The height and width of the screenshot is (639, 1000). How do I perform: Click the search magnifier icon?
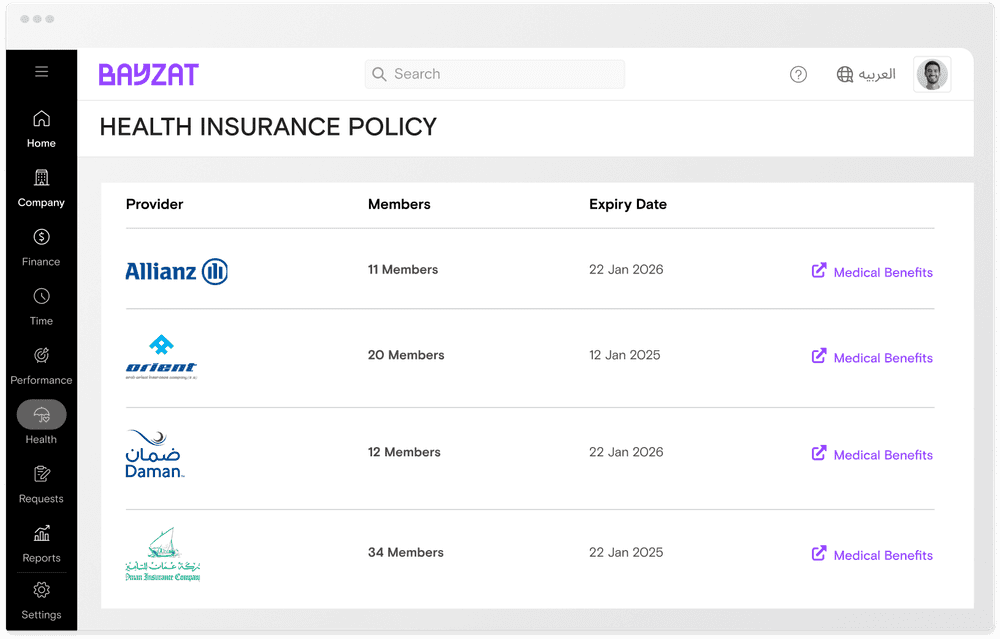(379, 74)
